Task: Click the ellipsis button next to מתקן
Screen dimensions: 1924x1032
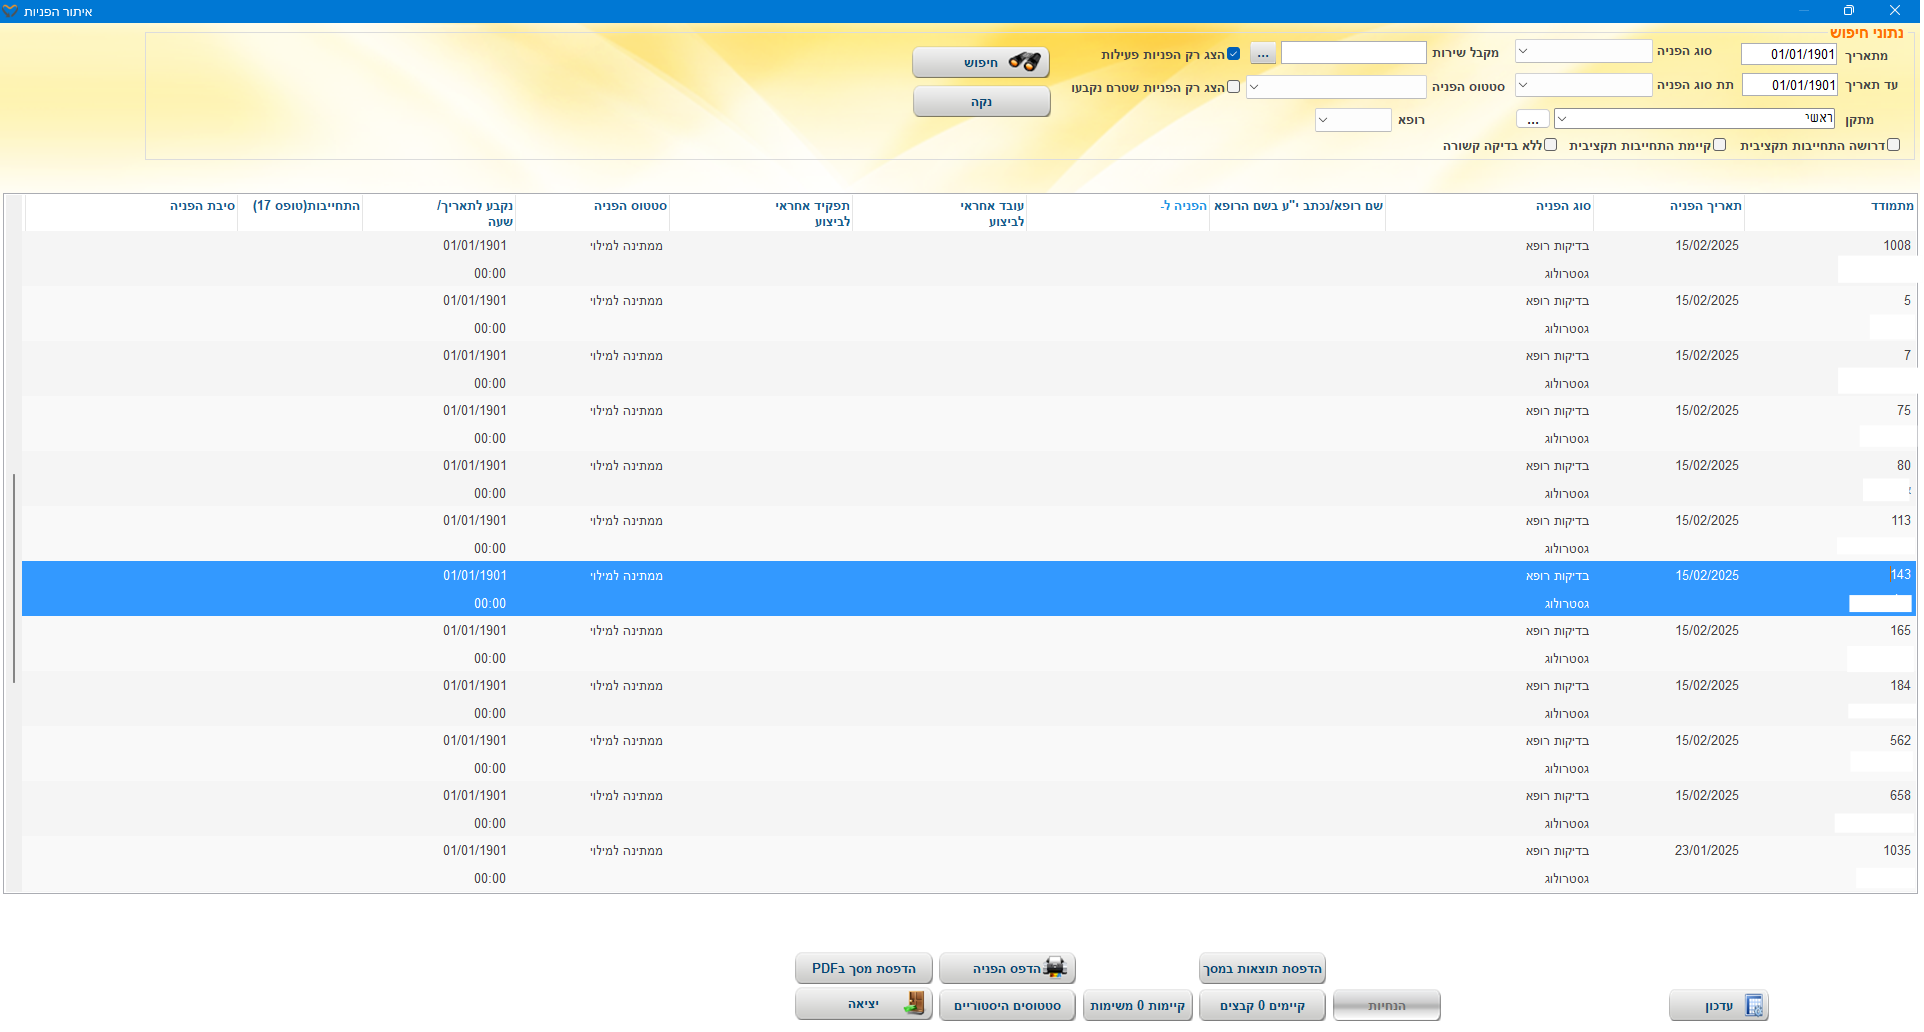Action: 1533,120
